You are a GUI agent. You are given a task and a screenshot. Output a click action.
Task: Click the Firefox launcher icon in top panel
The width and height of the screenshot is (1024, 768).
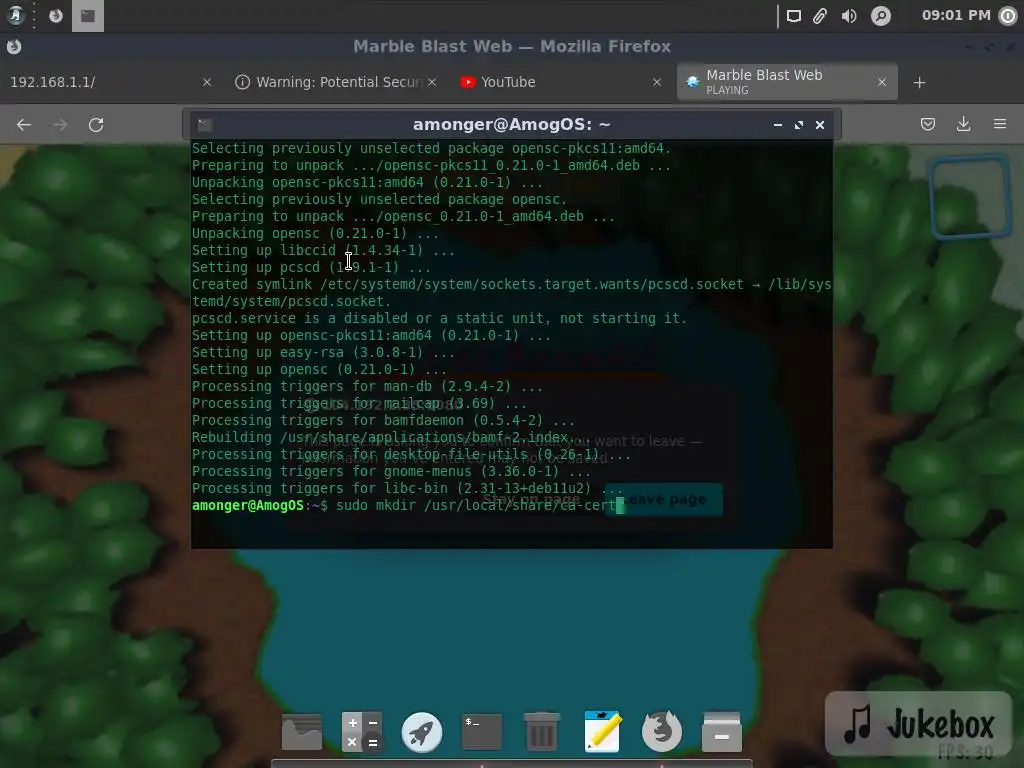tap(56, 16)
